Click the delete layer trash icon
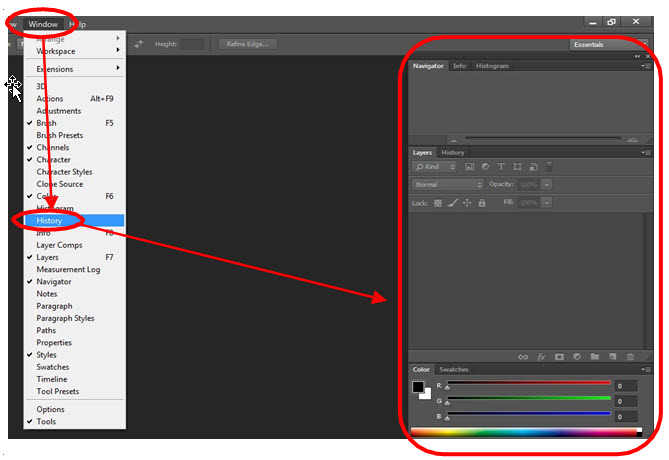This screenshot has height=460, width=669. click(630, 356)
